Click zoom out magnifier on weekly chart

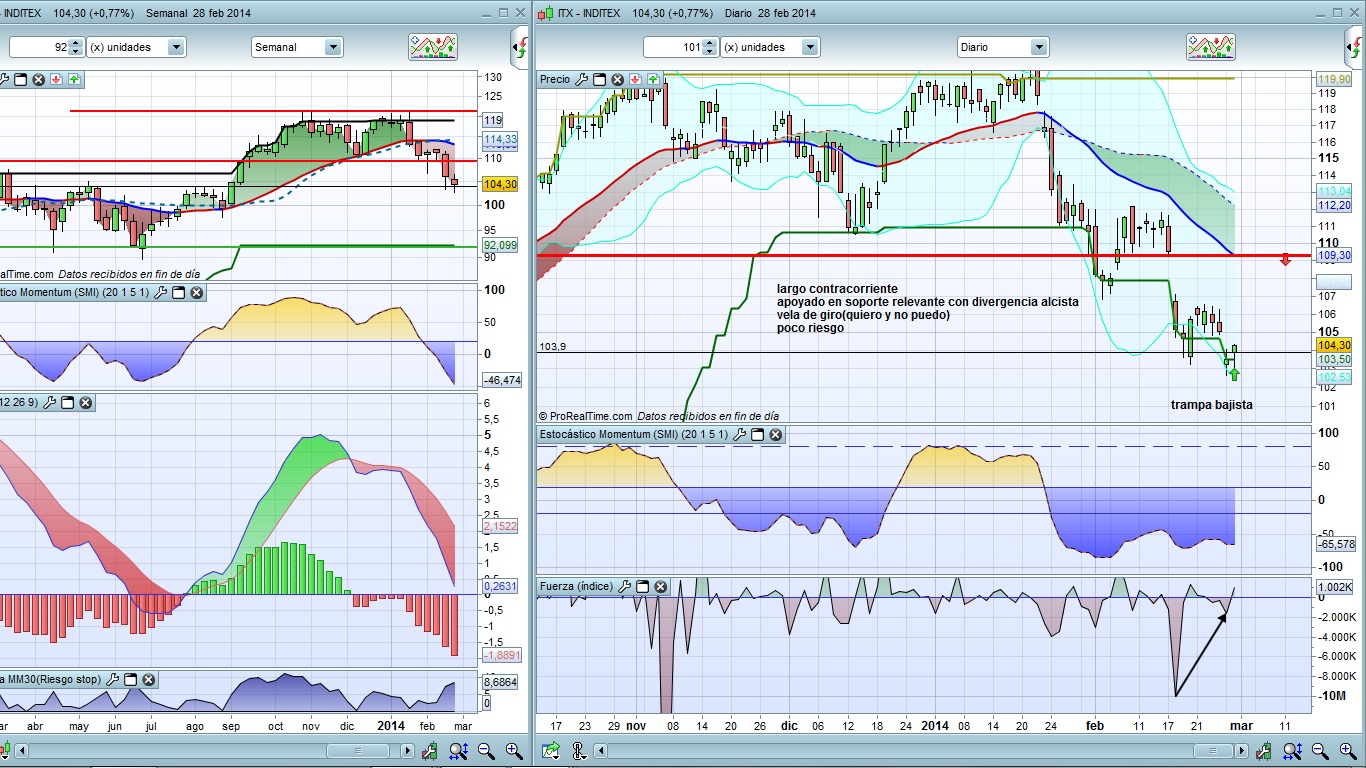pyautogui.click(x=486, y=750)
